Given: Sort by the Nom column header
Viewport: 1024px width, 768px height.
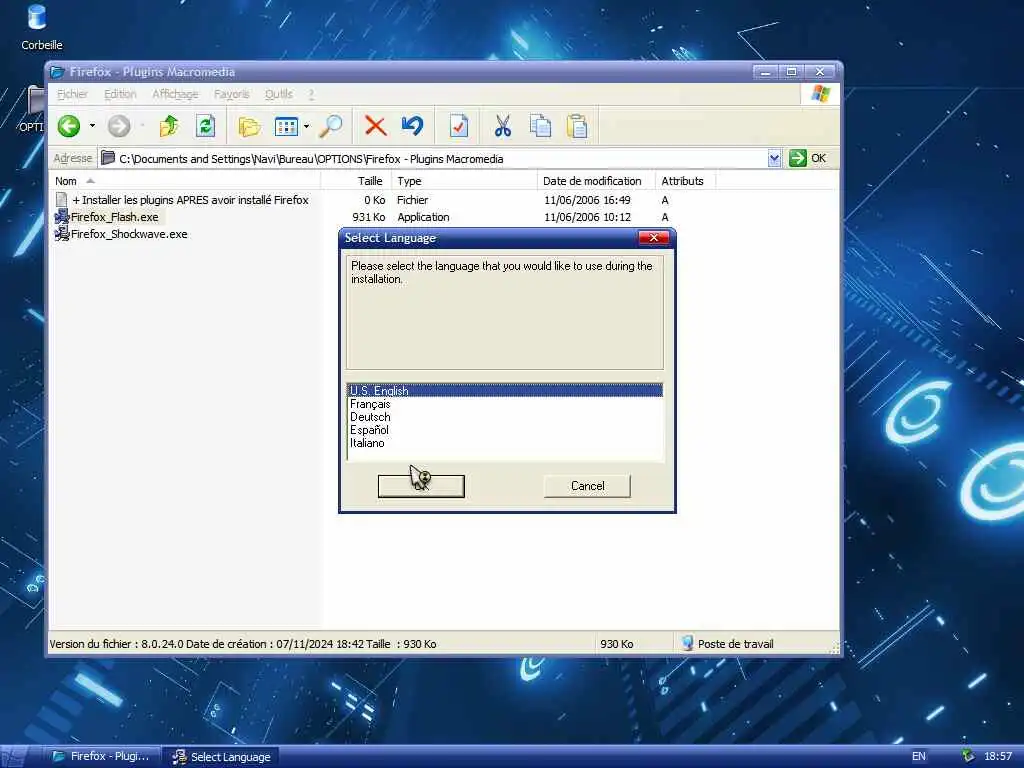Looking at the screenshot, I should tap(185, 181).
